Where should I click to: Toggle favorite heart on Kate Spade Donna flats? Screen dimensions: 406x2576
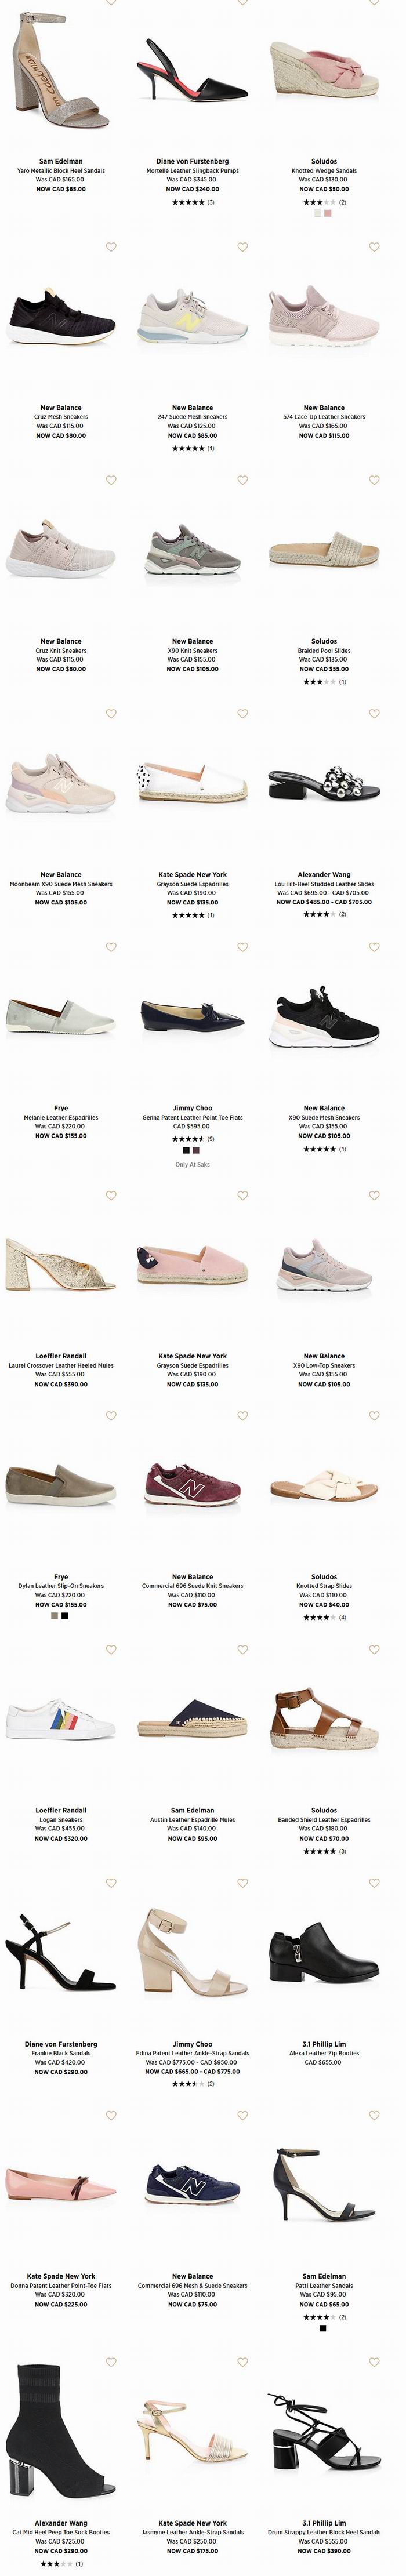(111, 2116)
